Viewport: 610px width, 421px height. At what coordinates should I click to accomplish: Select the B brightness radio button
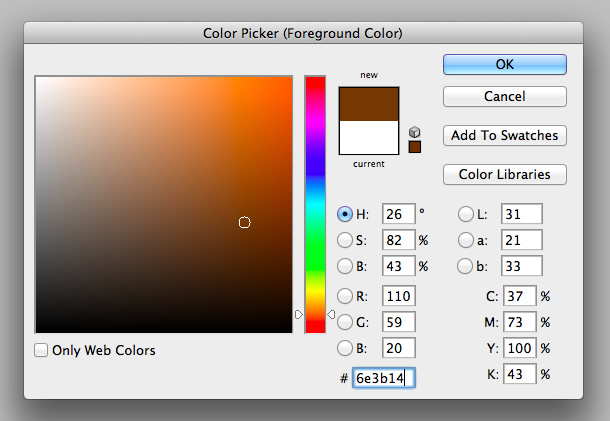coord(345,266)
